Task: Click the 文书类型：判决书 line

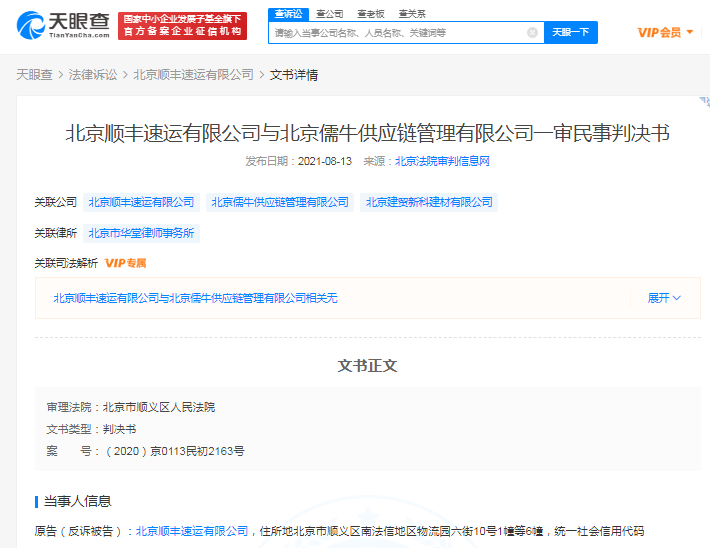Action: pyautogui.click(x=91, y=429)
